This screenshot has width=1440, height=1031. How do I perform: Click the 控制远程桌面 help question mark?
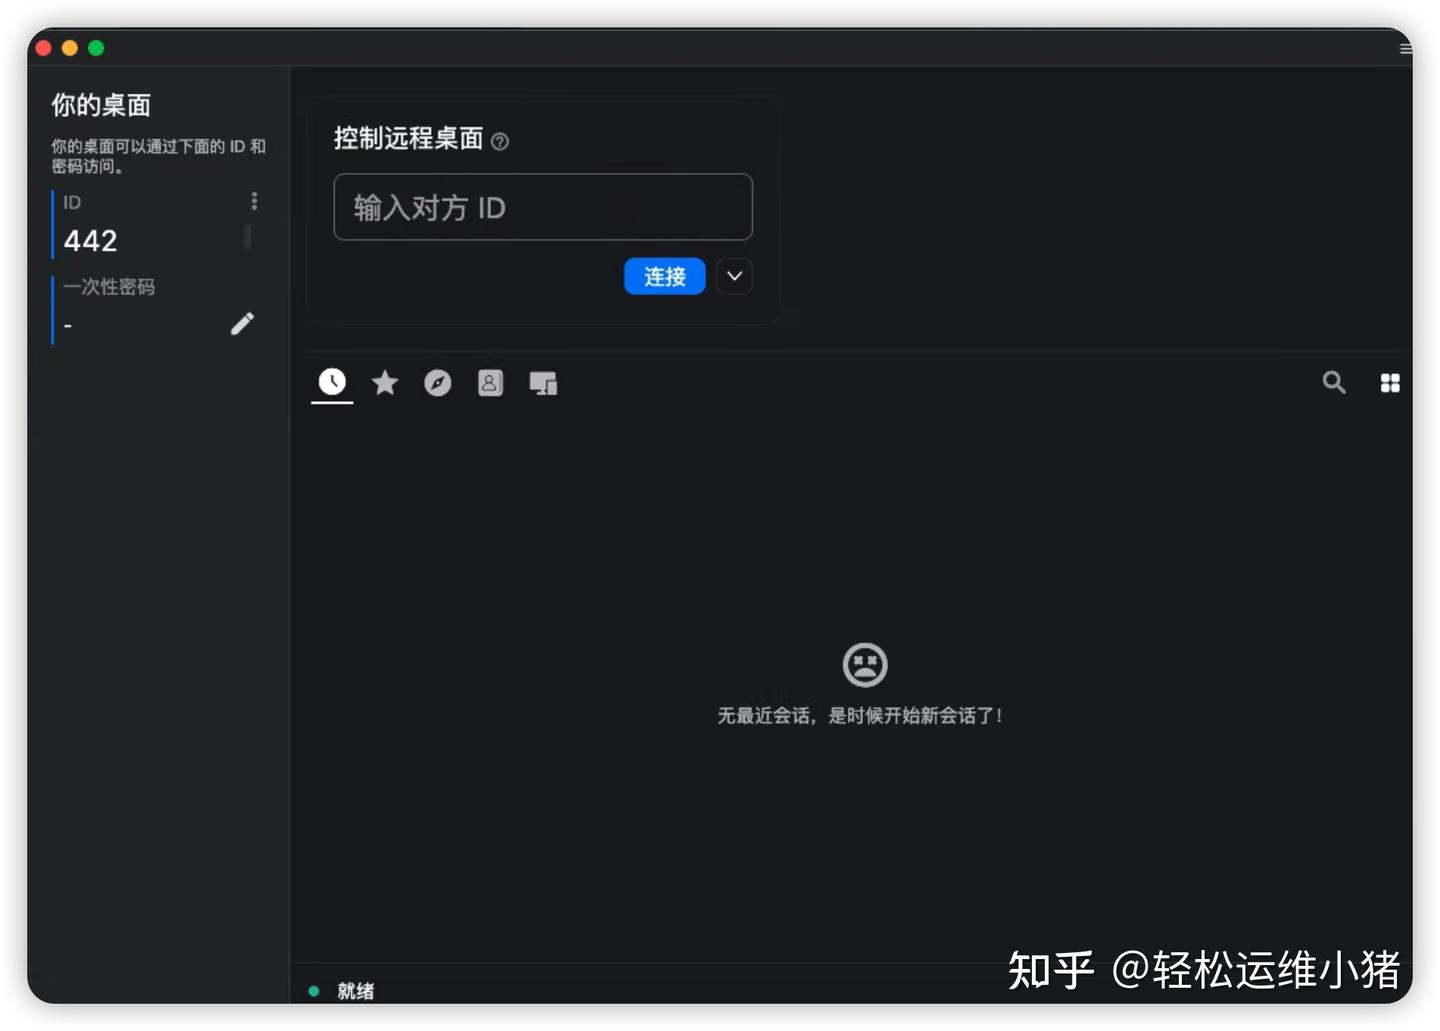click(x=500, y=141)
